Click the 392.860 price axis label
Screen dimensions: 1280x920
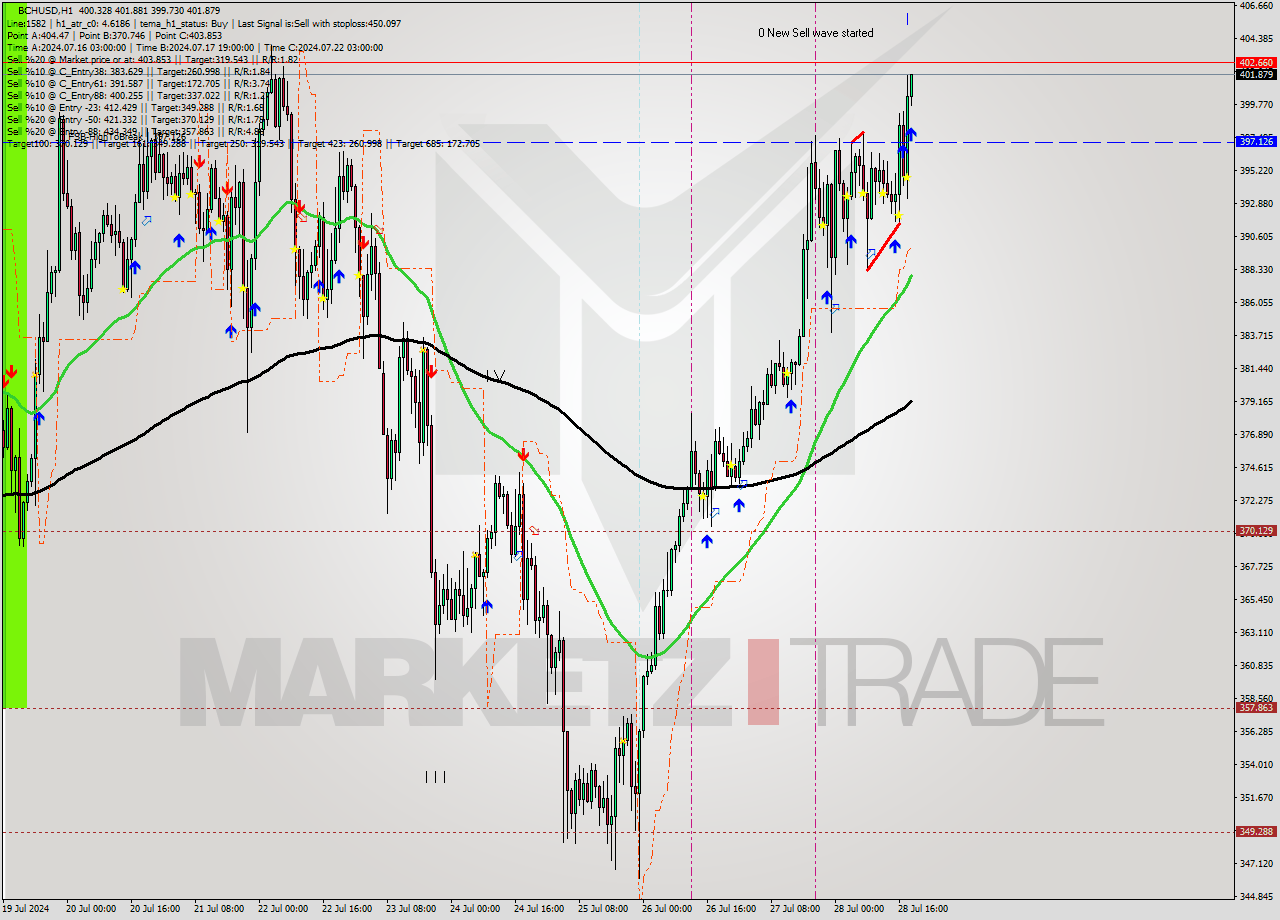tap(1256, 204)
